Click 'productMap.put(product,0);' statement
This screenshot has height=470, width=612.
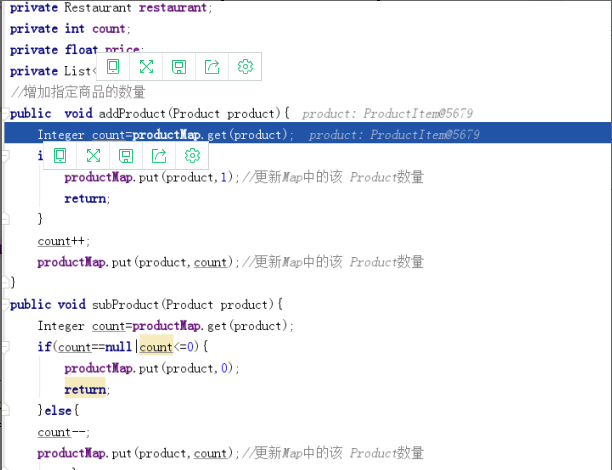pos(152,368)
